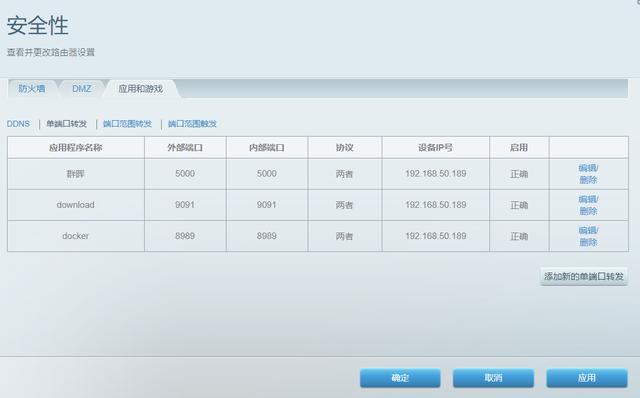Click the 内部端口 column header

pyautogui.click(x=267, y=148)
